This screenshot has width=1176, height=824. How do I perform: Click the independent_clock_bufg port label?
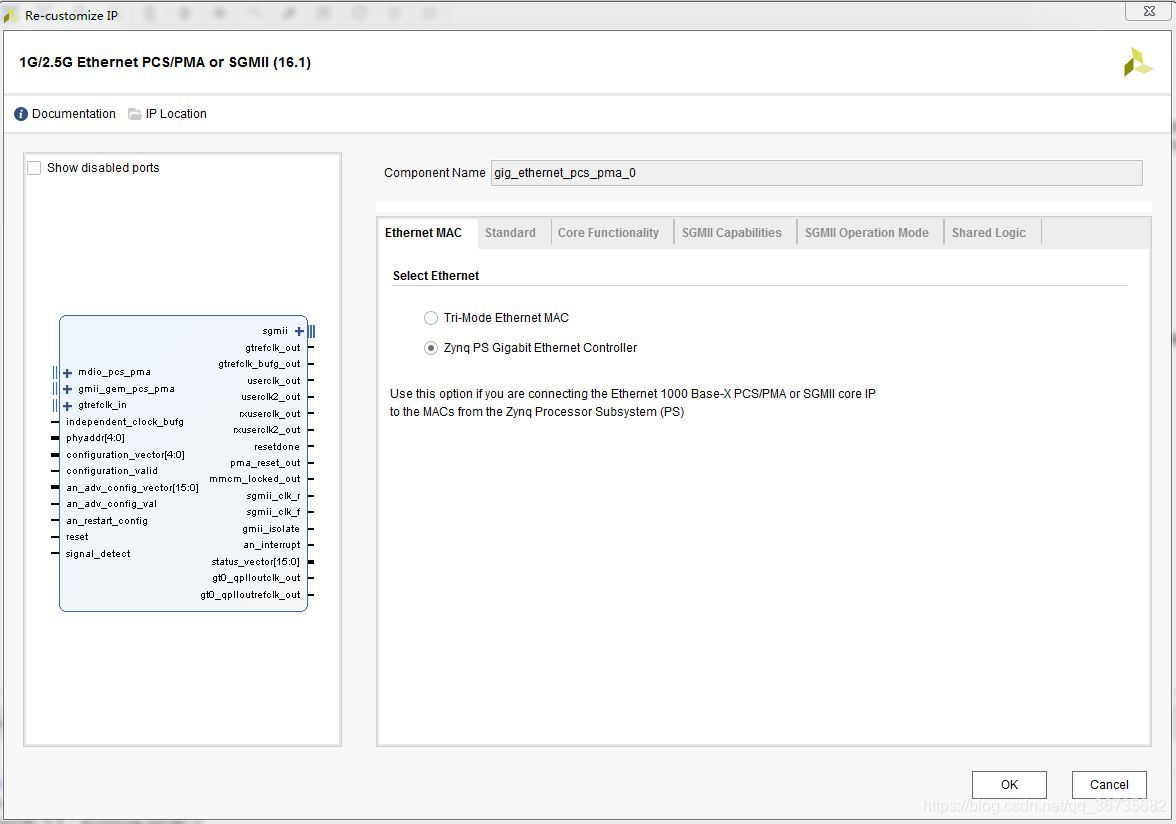[x=124, y=422]
